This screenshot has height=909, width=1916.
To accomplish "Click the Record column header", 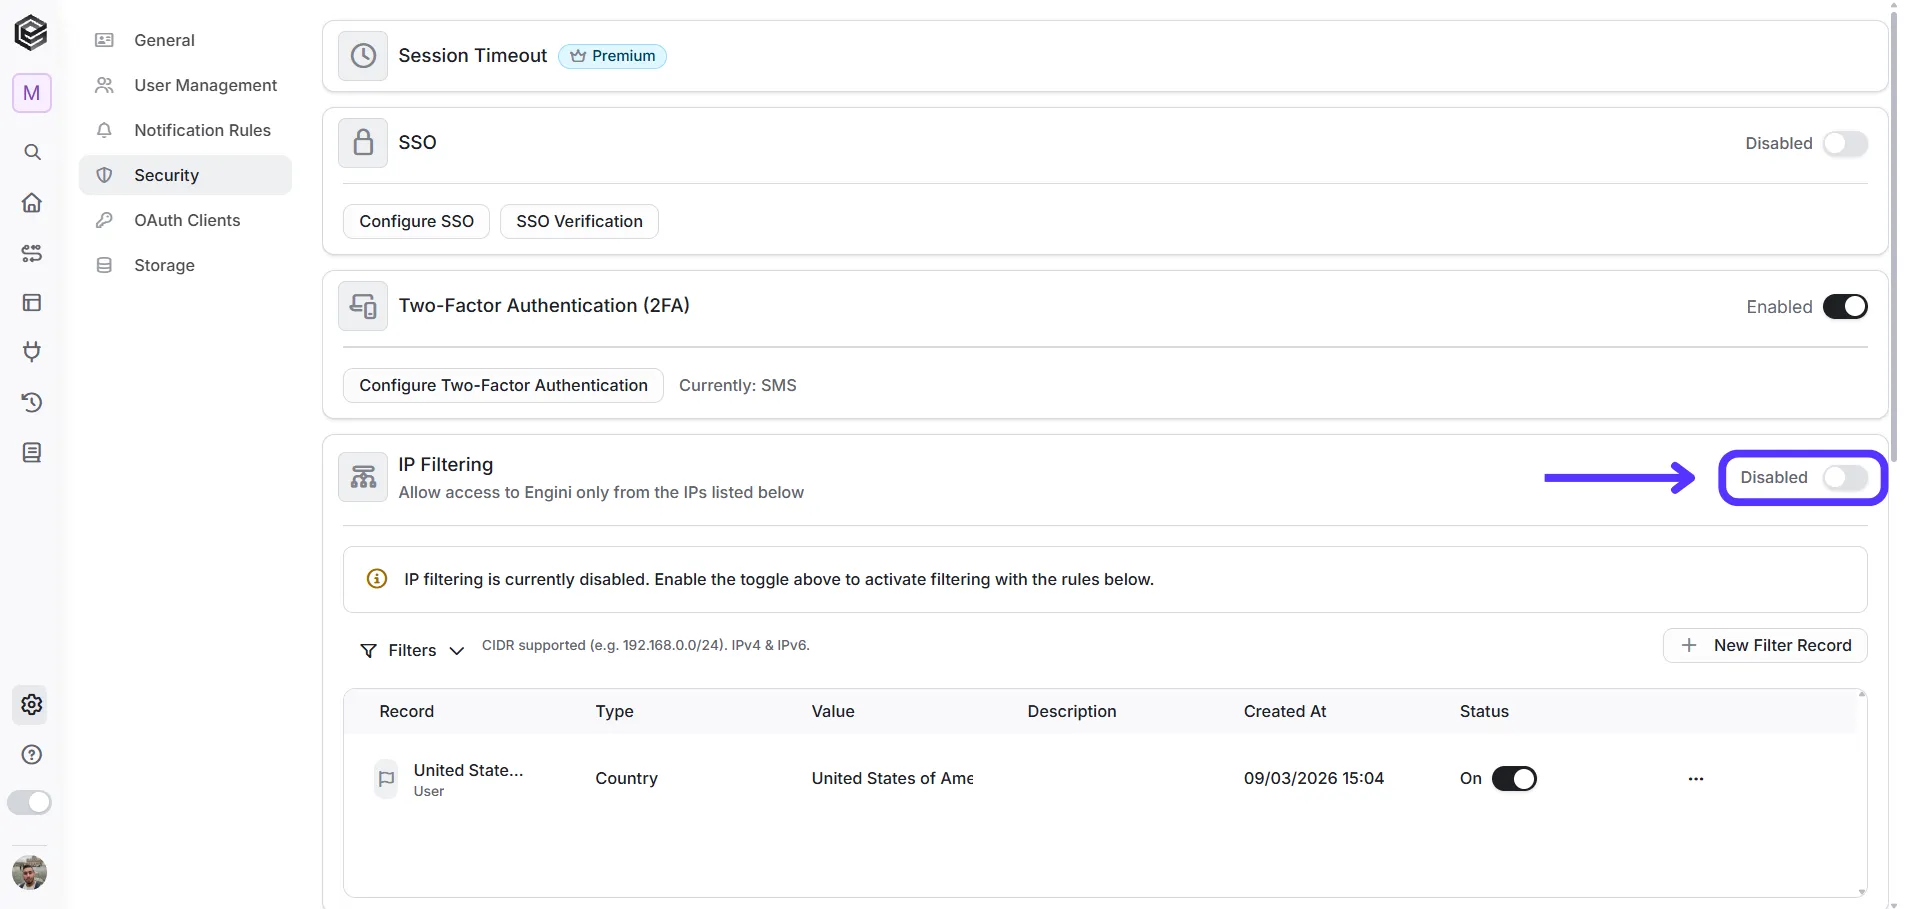I will (406, 712).
